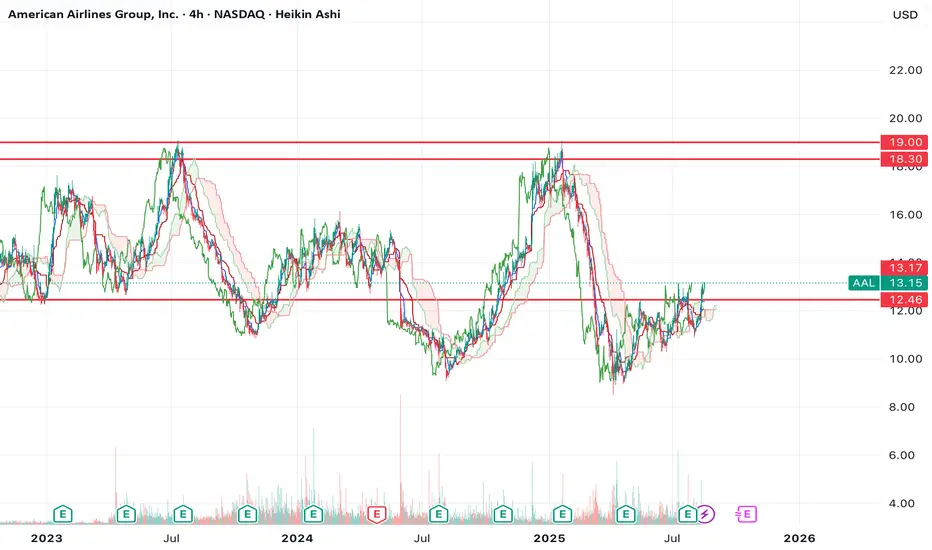
Task: Click the purple upcoming-earnings E icon
Action: [747, 514]
